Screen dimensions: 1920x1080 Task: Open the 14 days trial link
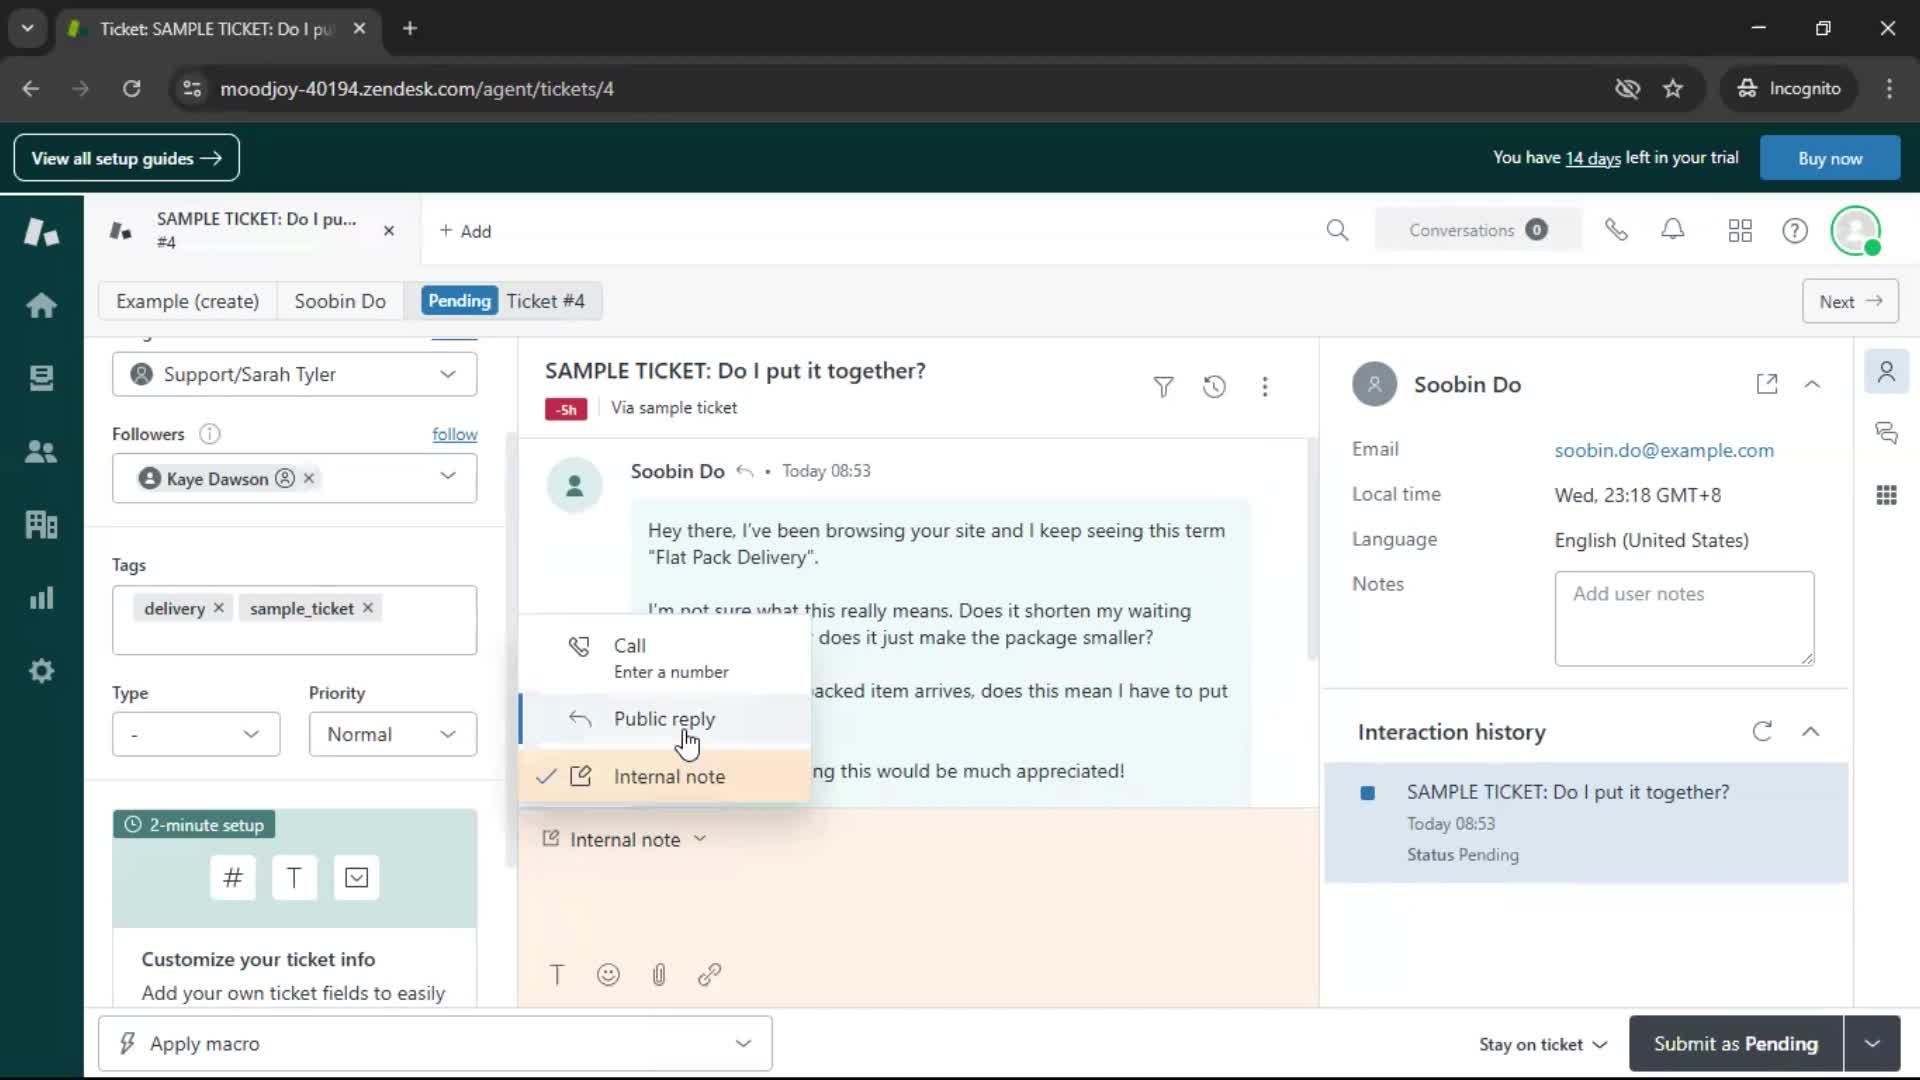(x=1592, y=158)
